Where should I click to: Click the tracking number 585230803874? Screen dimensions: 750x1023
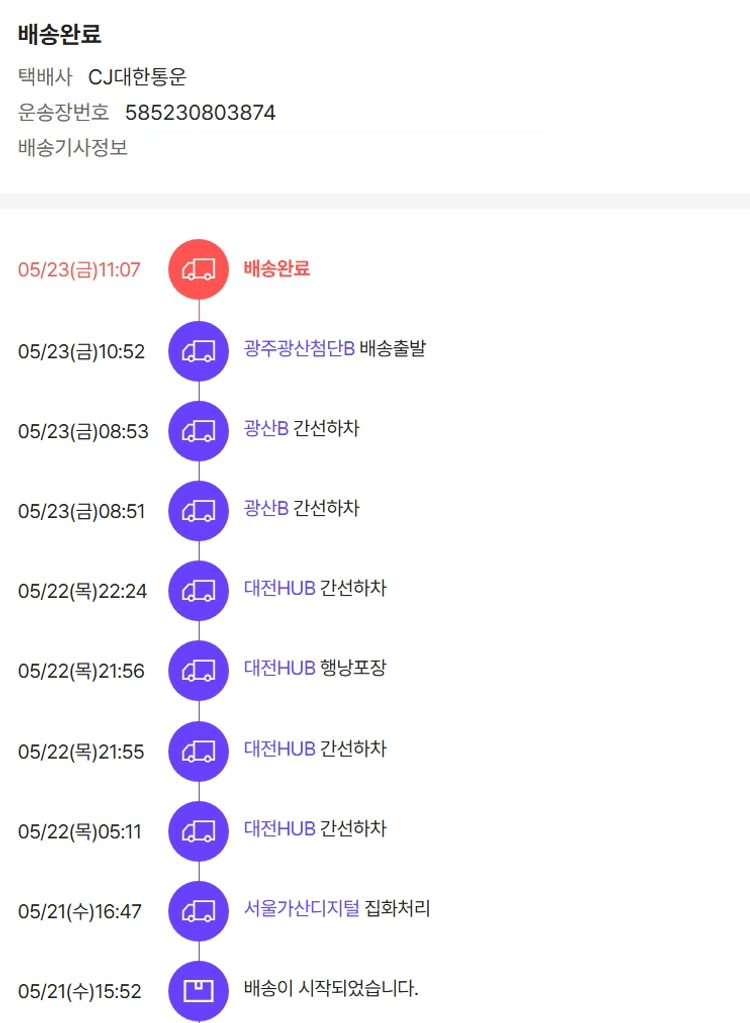[x=200, y=113]
